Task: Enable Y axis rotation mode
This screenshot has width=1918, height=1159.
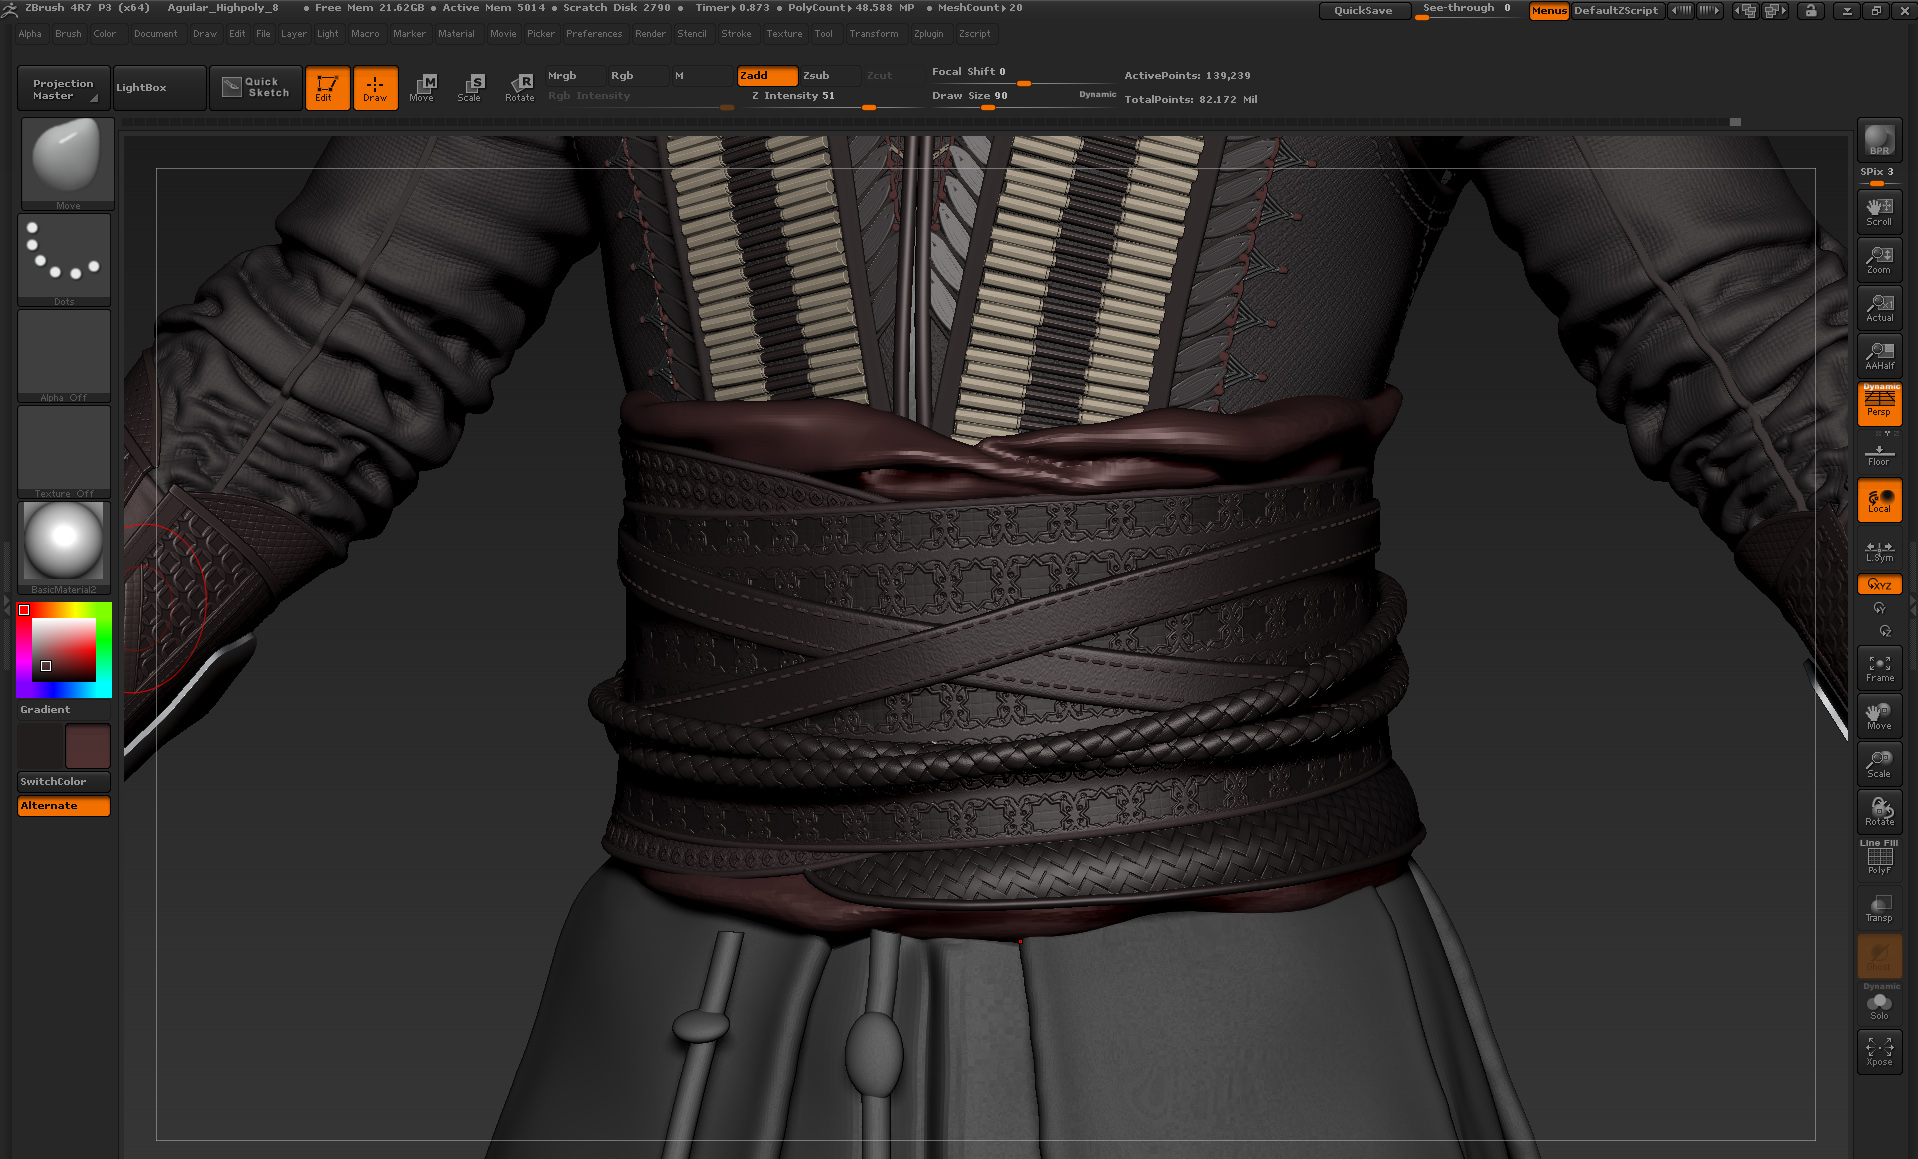Action: (1879, 608)
